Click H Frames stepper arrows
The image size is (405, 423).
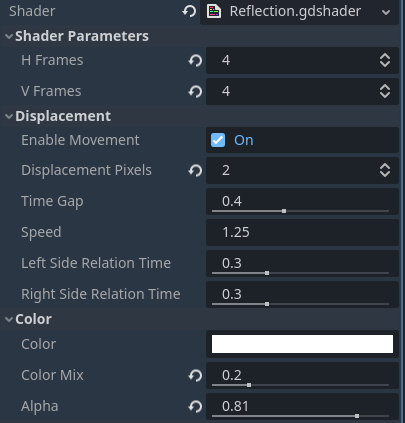tap(385, 60)
